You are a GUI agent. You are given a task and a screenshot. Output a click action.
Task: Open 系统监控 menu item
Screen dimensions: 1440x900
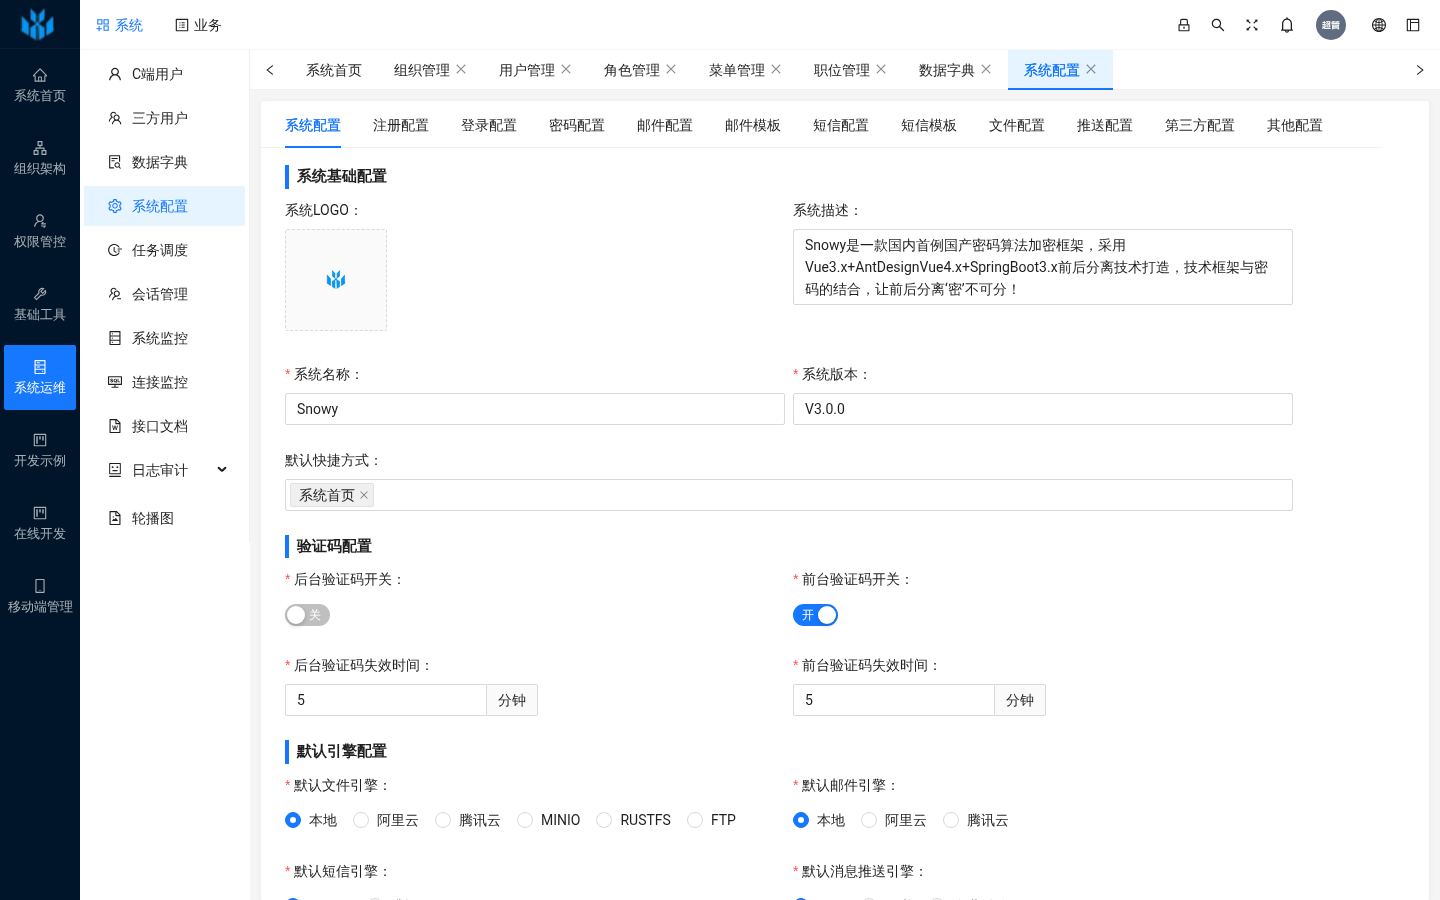click(x=164, y=338)
